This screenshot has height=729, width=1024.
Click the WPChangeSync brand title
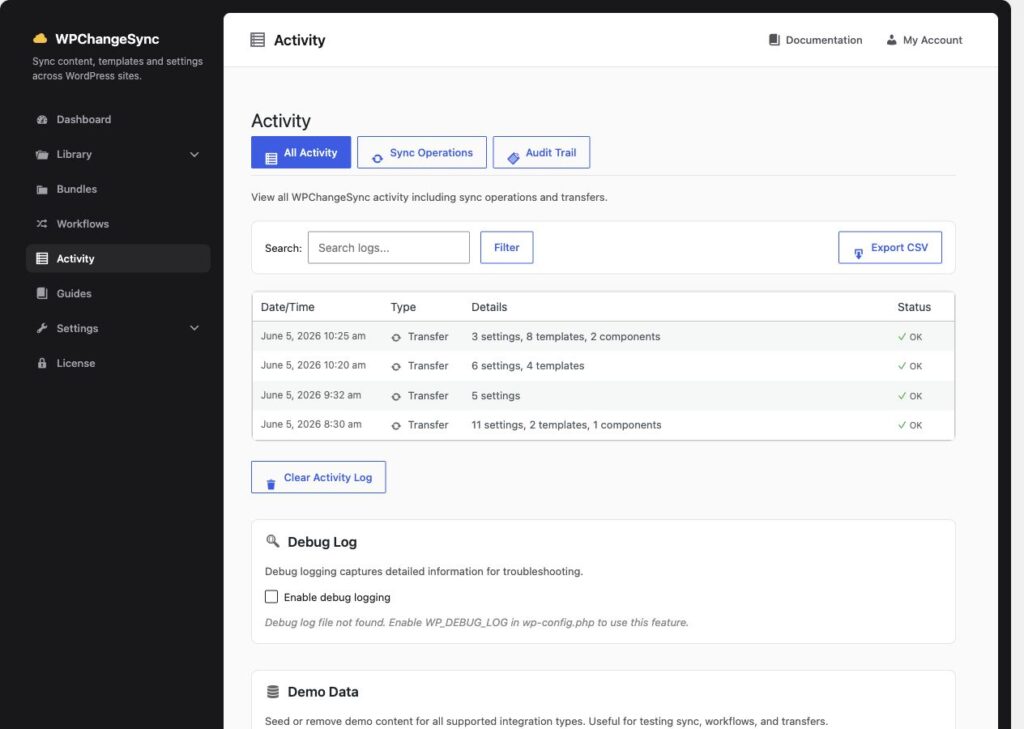(x=107, y=39)
